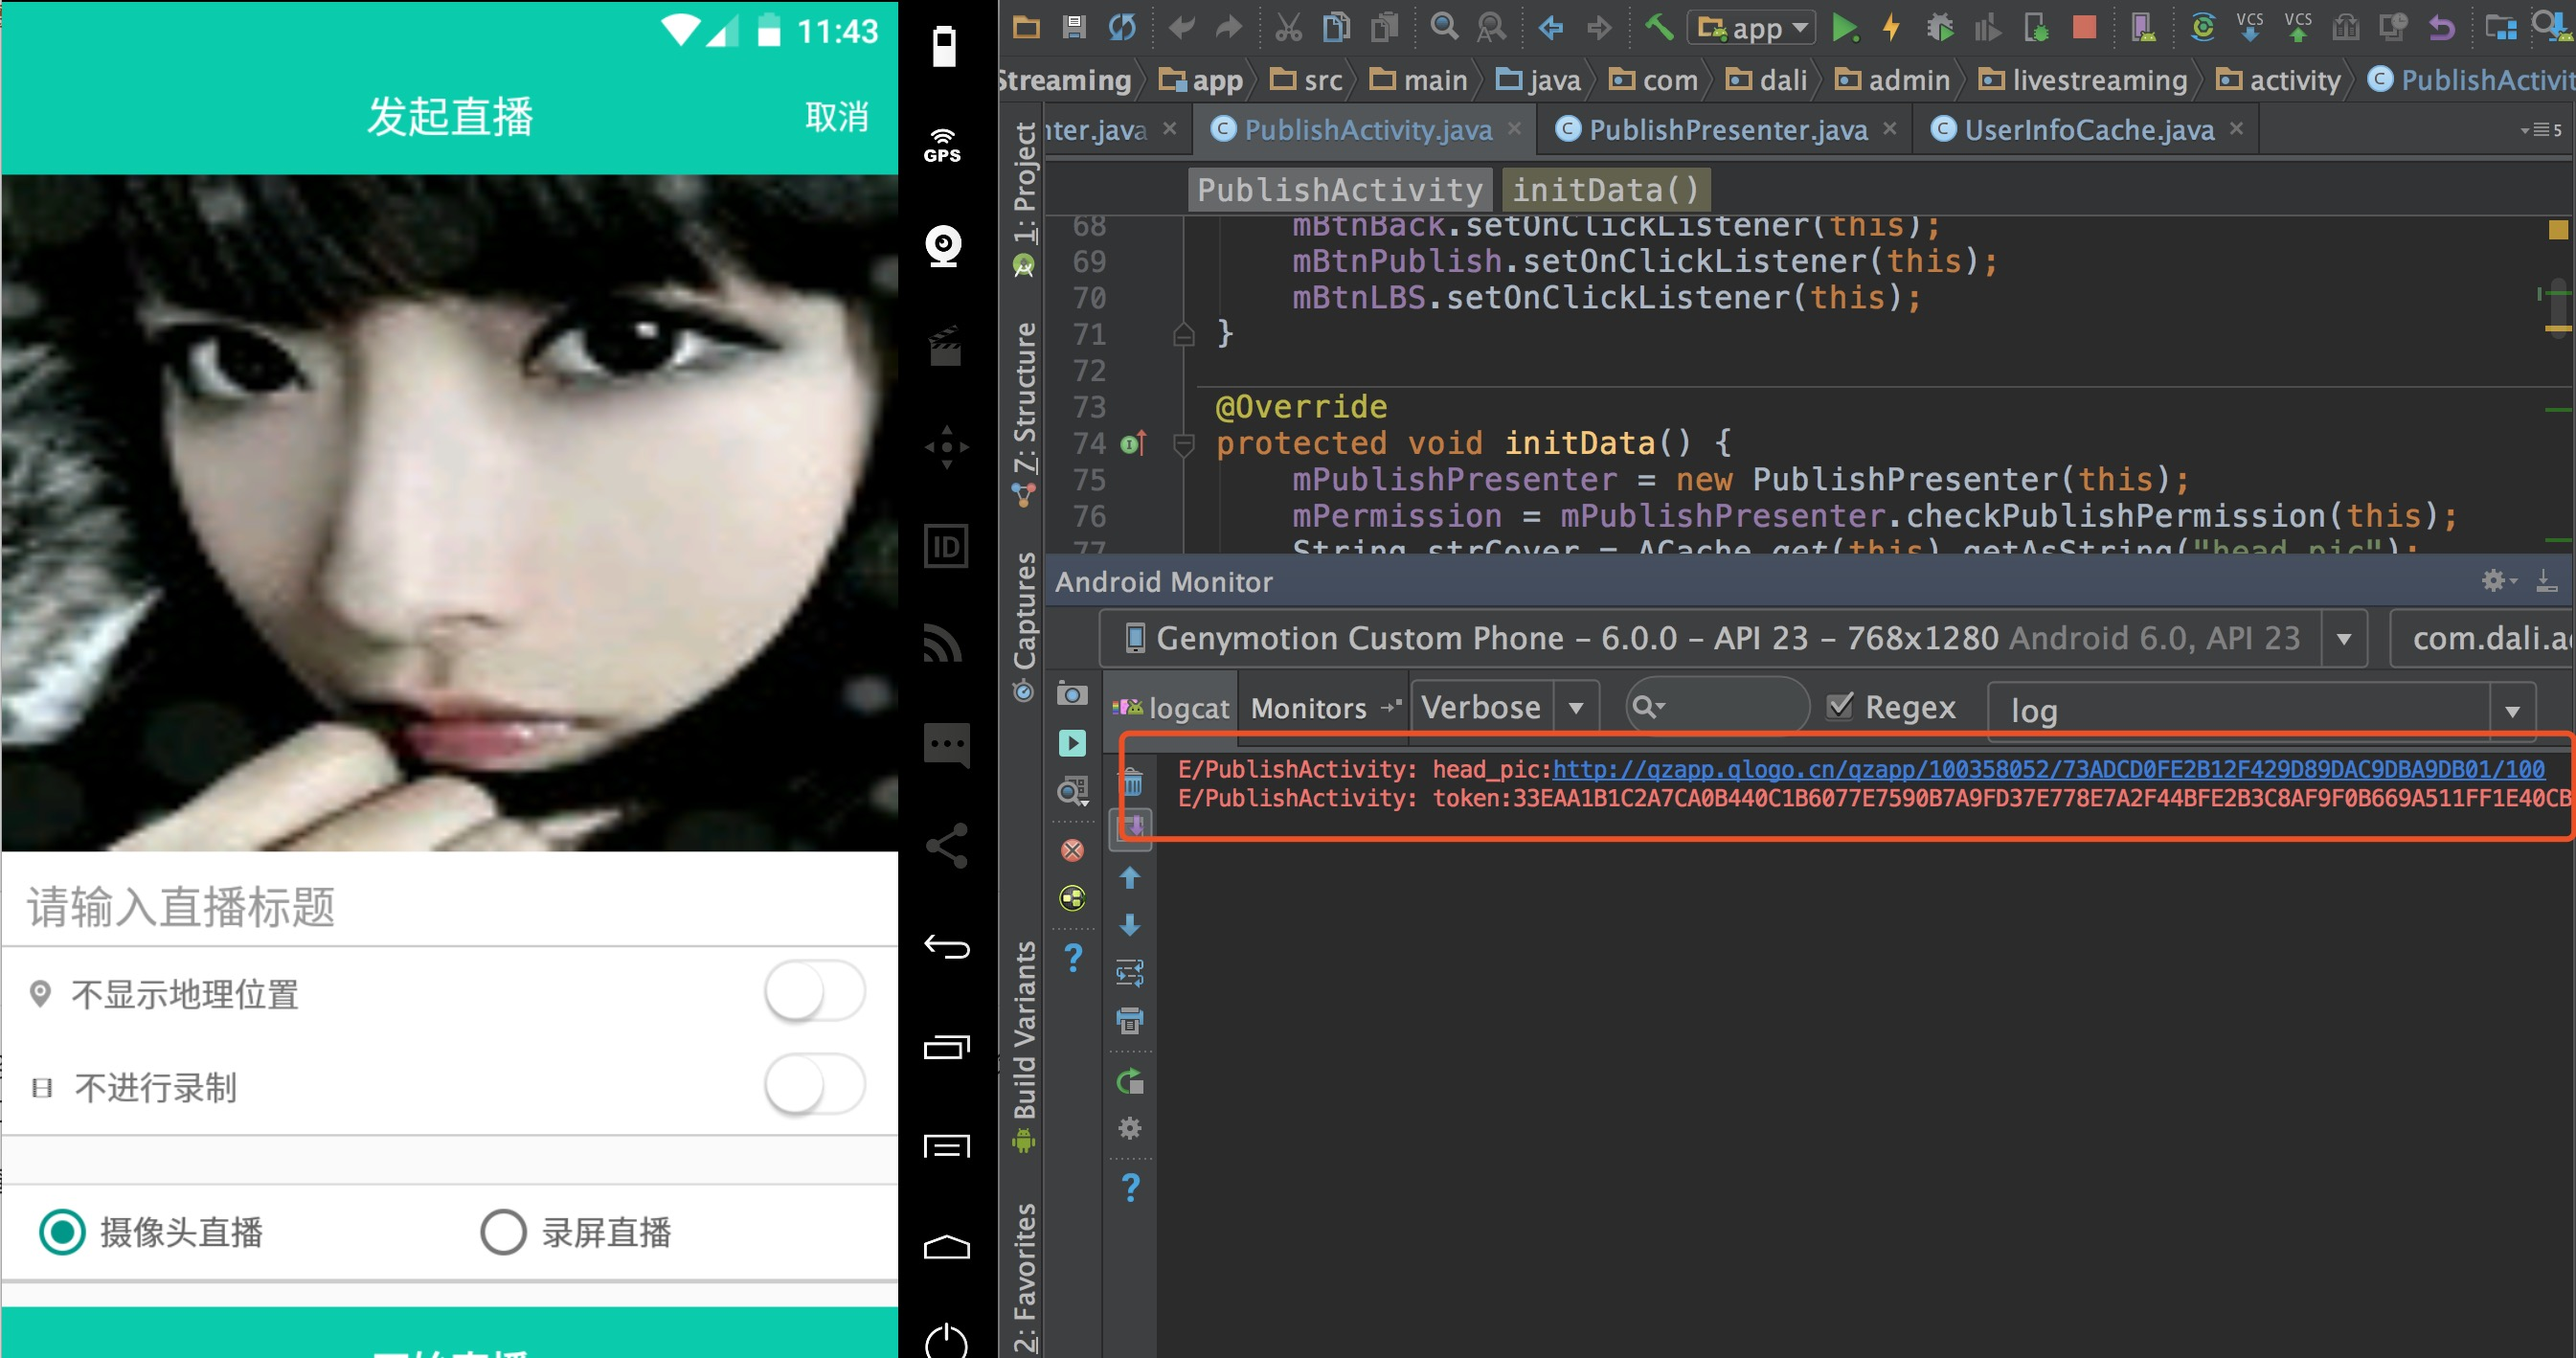Screen dimensions: 2576x1358
Task: Open the app run configuration dropdown
Action: click(1753, 28)
